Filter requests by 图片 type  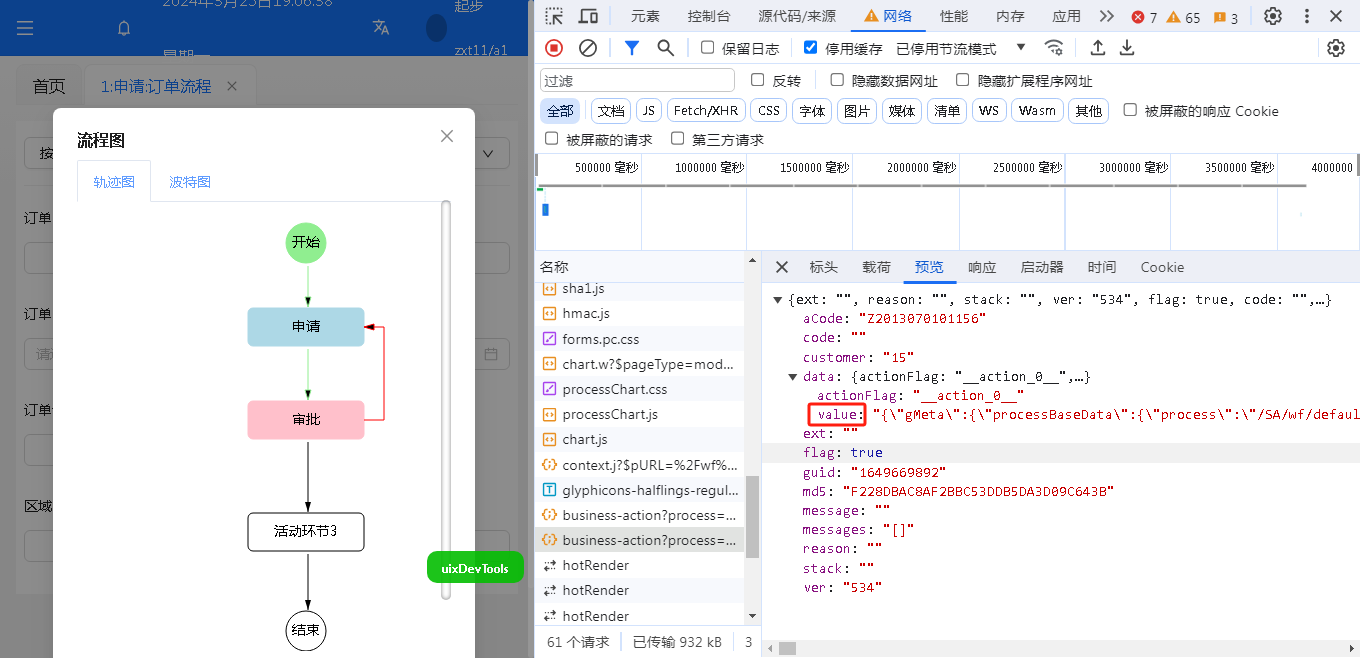click(x=857, y=111)
